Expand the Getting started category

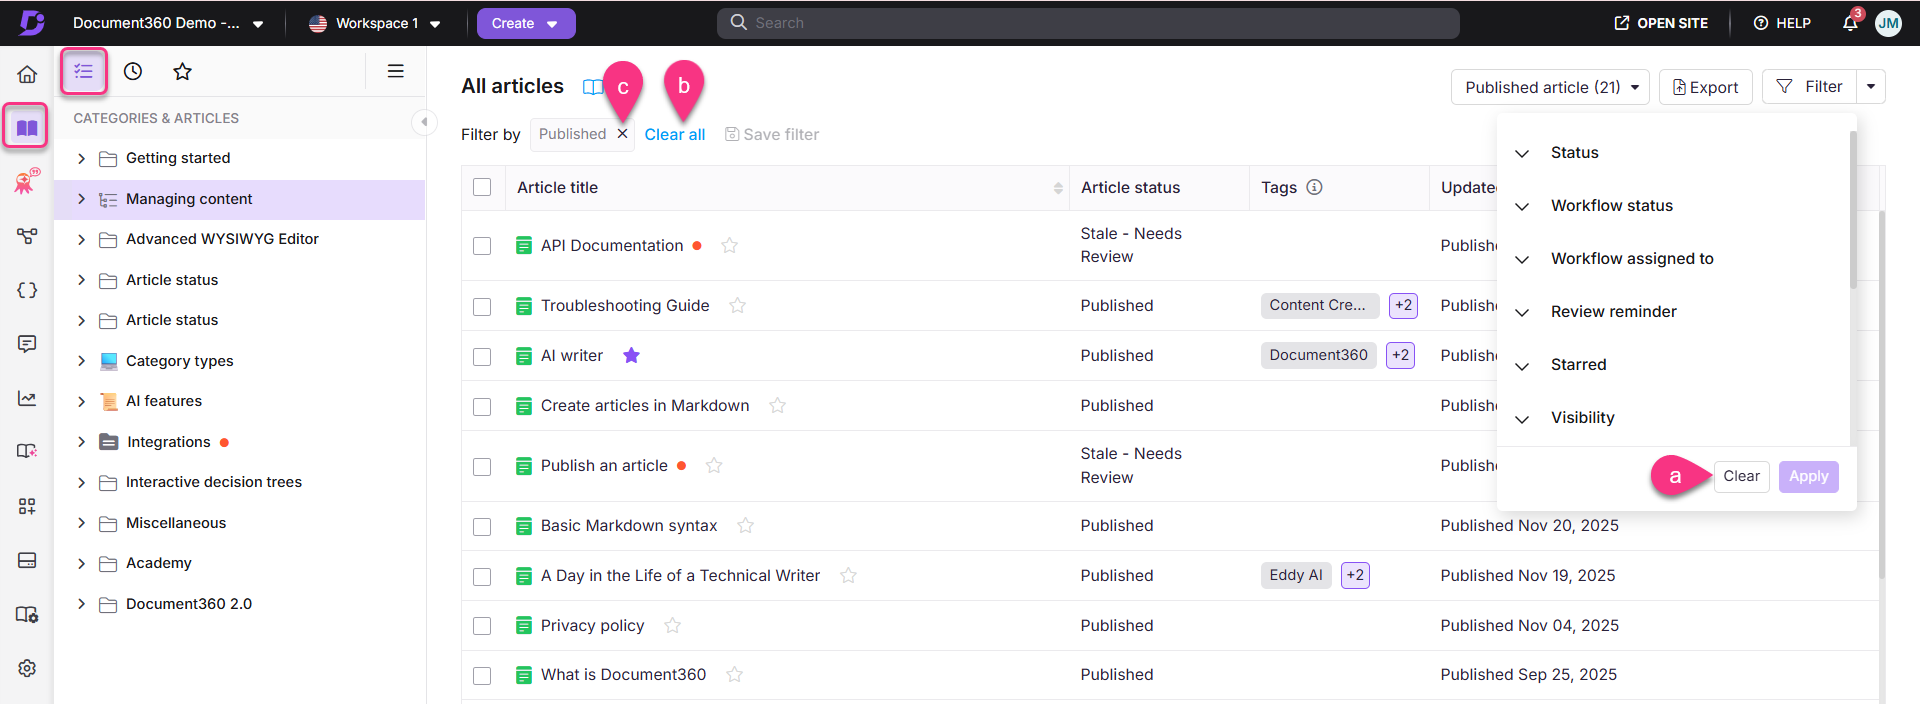tap(82, 158)
